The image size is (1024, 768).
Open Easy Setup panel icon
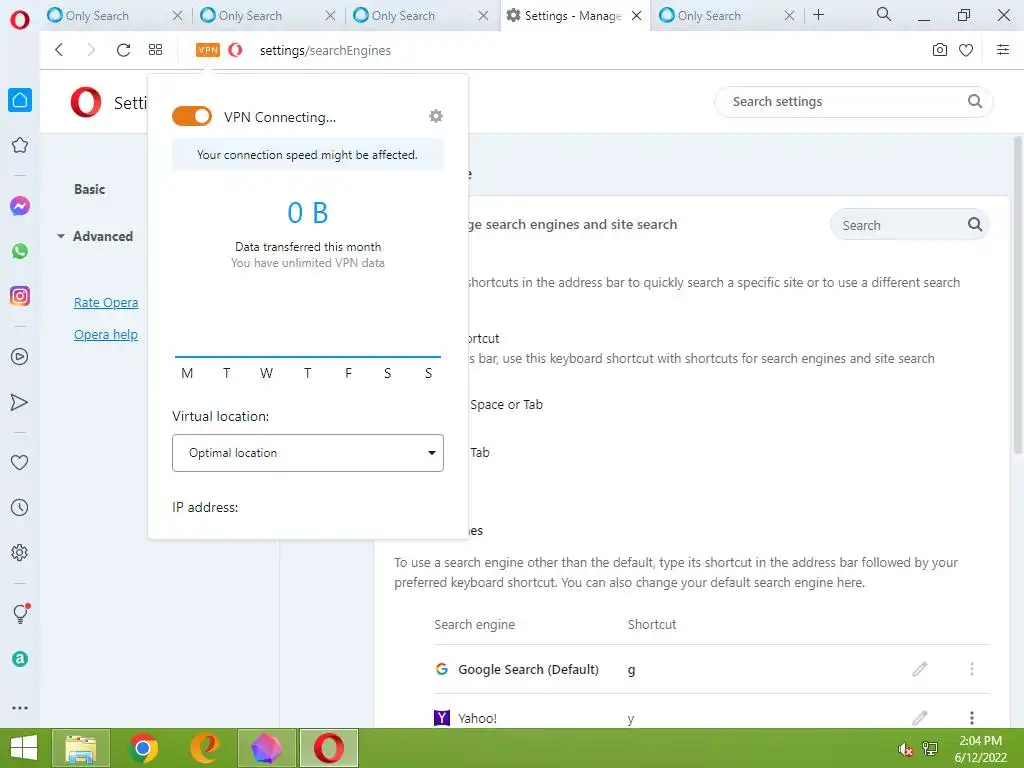(1003, 50)
